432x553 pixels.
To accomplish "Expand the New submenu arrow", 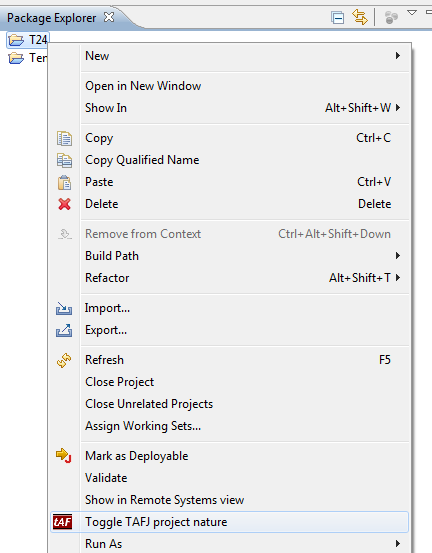I will 398,56.
